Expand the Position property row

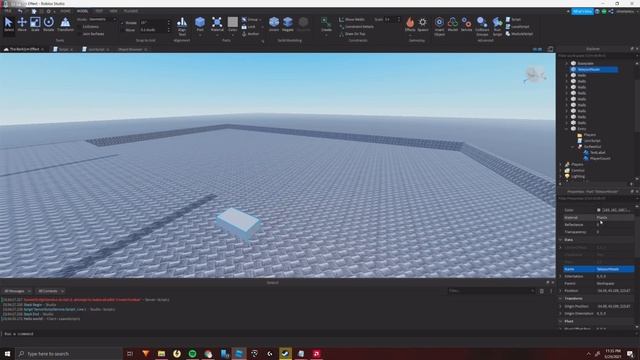tap(561, 291)
